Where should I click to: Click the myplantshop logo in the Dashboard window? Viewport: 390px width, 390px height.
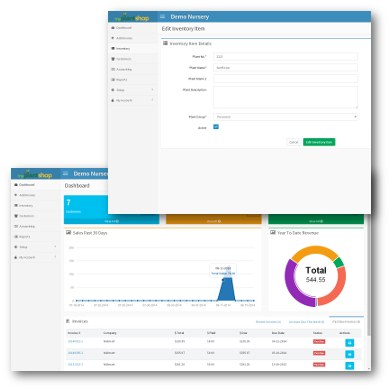tap(35, 174)
